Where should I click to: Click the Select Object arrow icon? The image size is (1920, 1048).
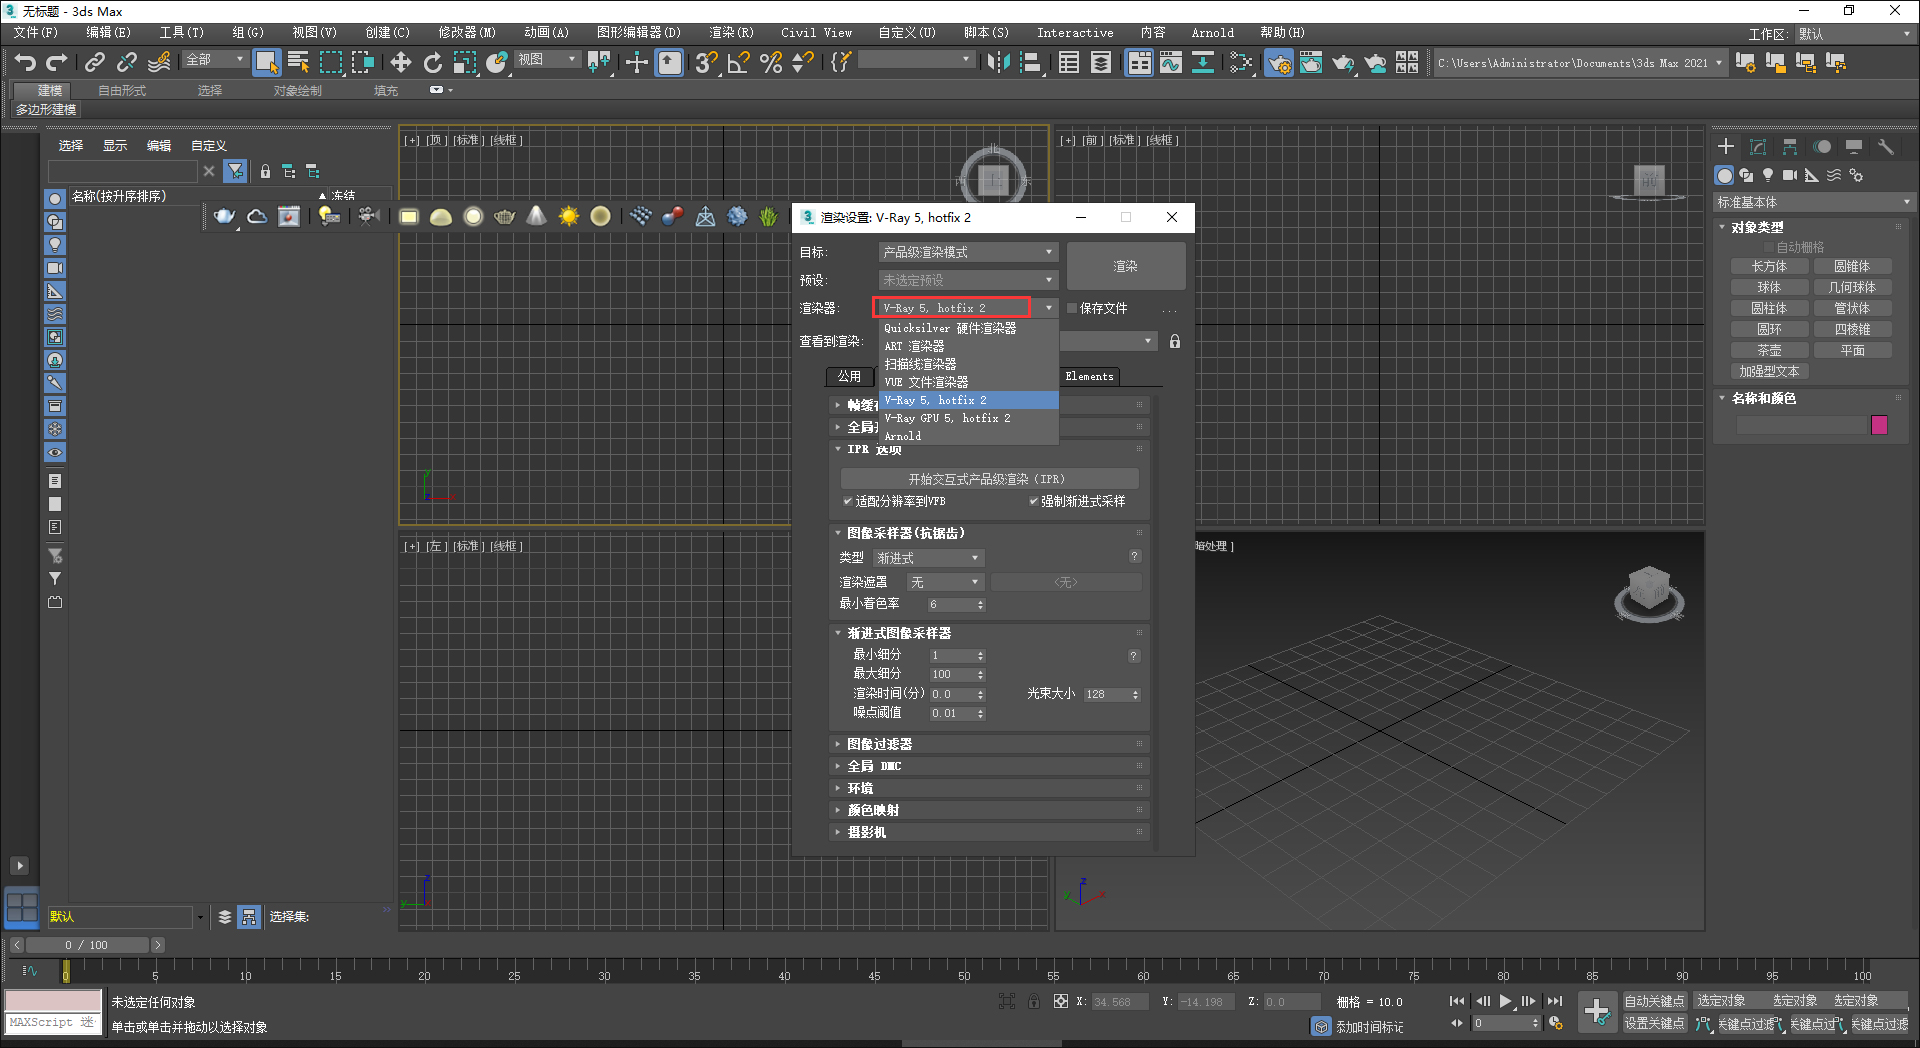pos(266,62)
